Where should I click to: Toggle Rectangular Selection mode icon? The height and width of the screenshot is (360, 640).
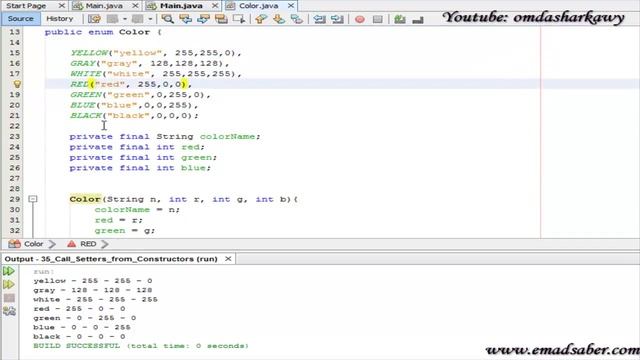coord(239,19)
